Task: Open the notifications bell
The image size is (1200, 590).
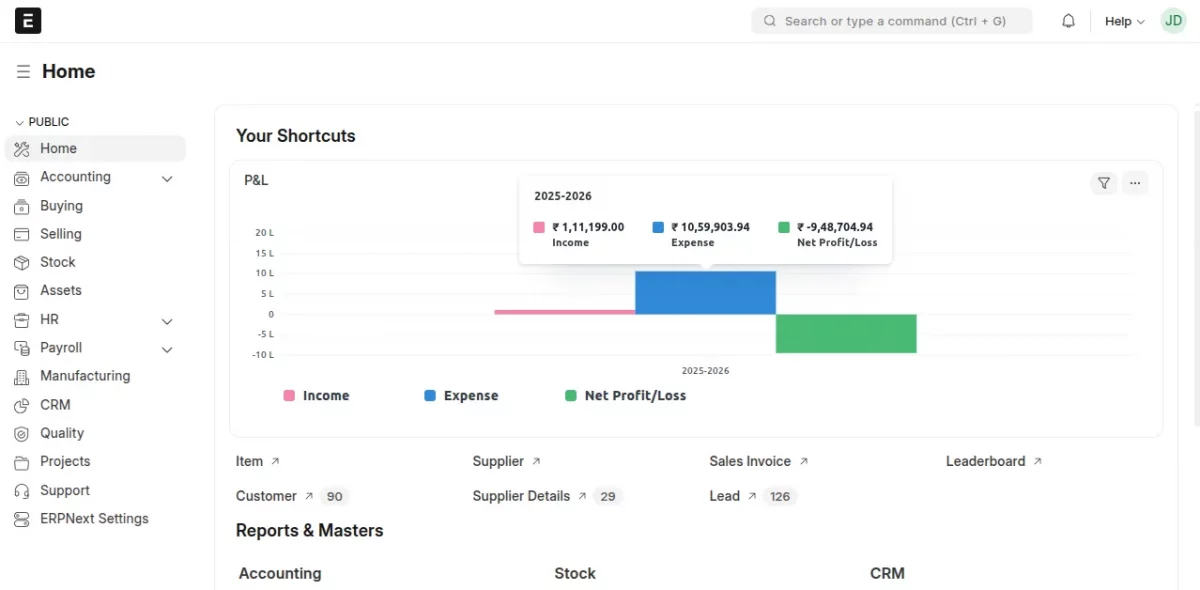Action: point(1068,20)
